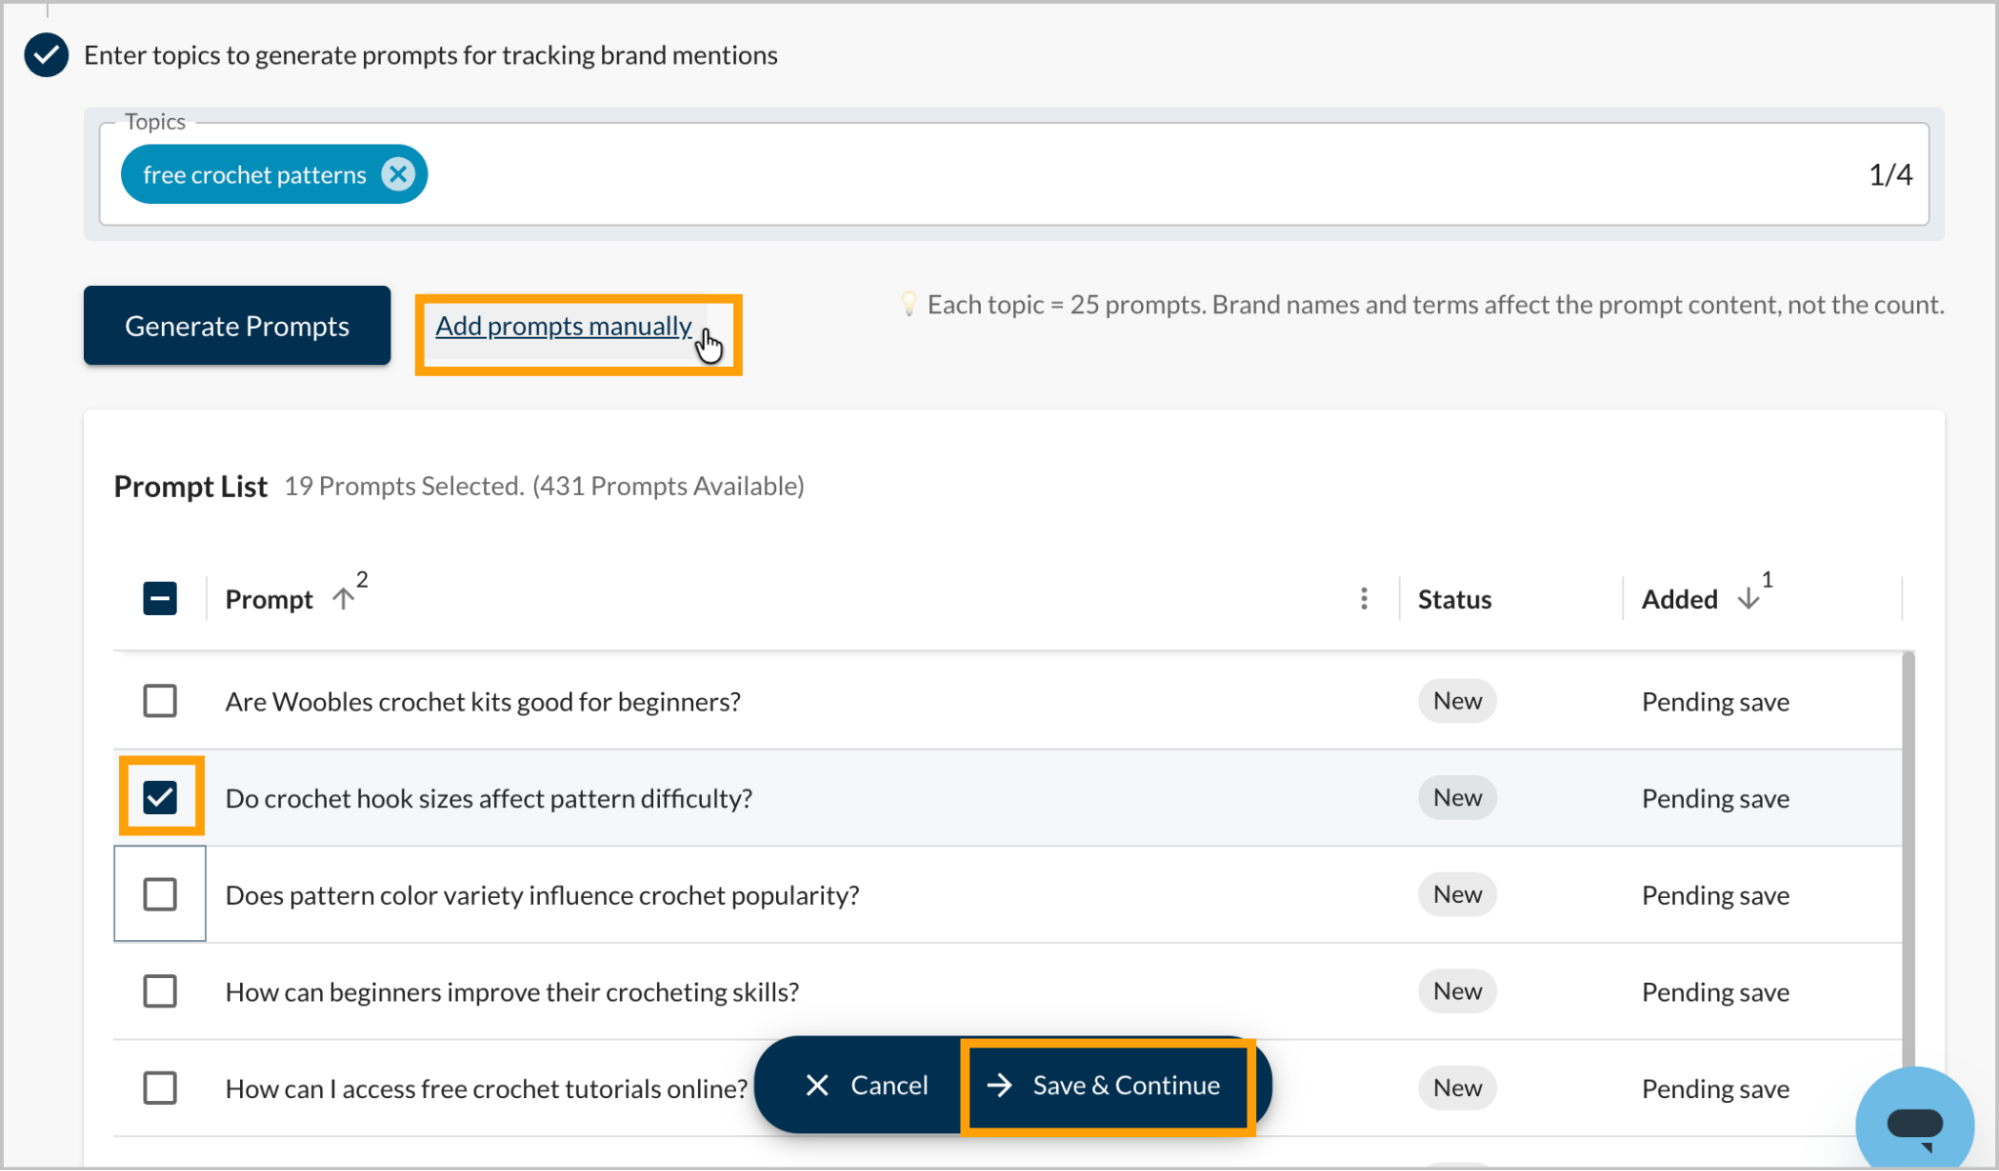The image size is (1999, 1171).
Task: Click the New badge in the beginners skills row
Action: [x=1457, y=992]
